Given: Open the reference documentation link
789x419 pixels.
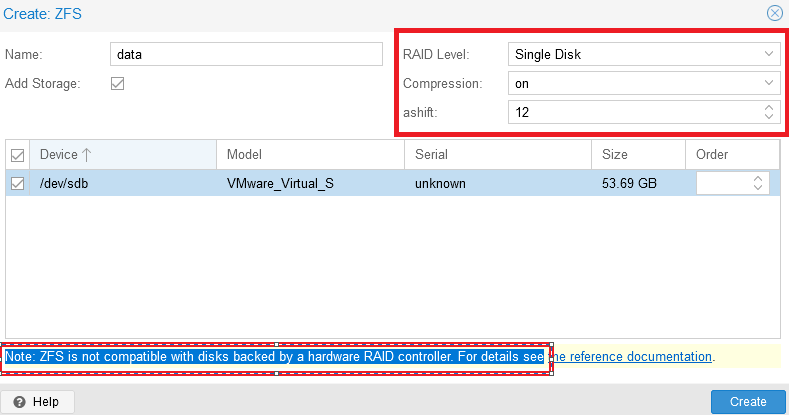Looking at the screenshot, I should click(640, 357).
